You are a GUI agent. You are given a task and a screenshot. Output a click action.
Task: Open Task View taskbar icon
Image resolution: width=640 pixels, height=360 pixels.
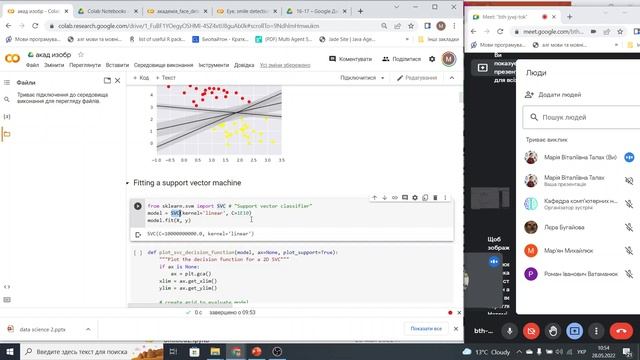click(173, 351)
